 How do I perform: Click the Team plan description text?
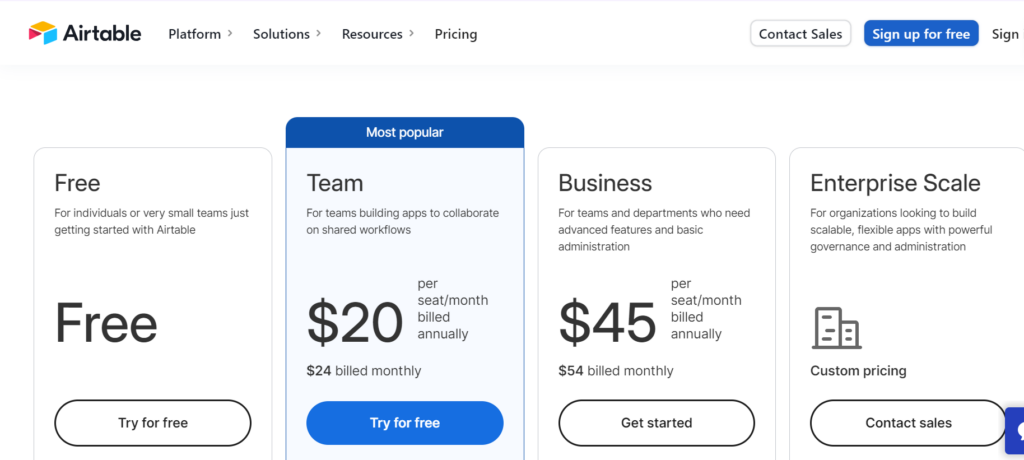[x=402, y=222]
